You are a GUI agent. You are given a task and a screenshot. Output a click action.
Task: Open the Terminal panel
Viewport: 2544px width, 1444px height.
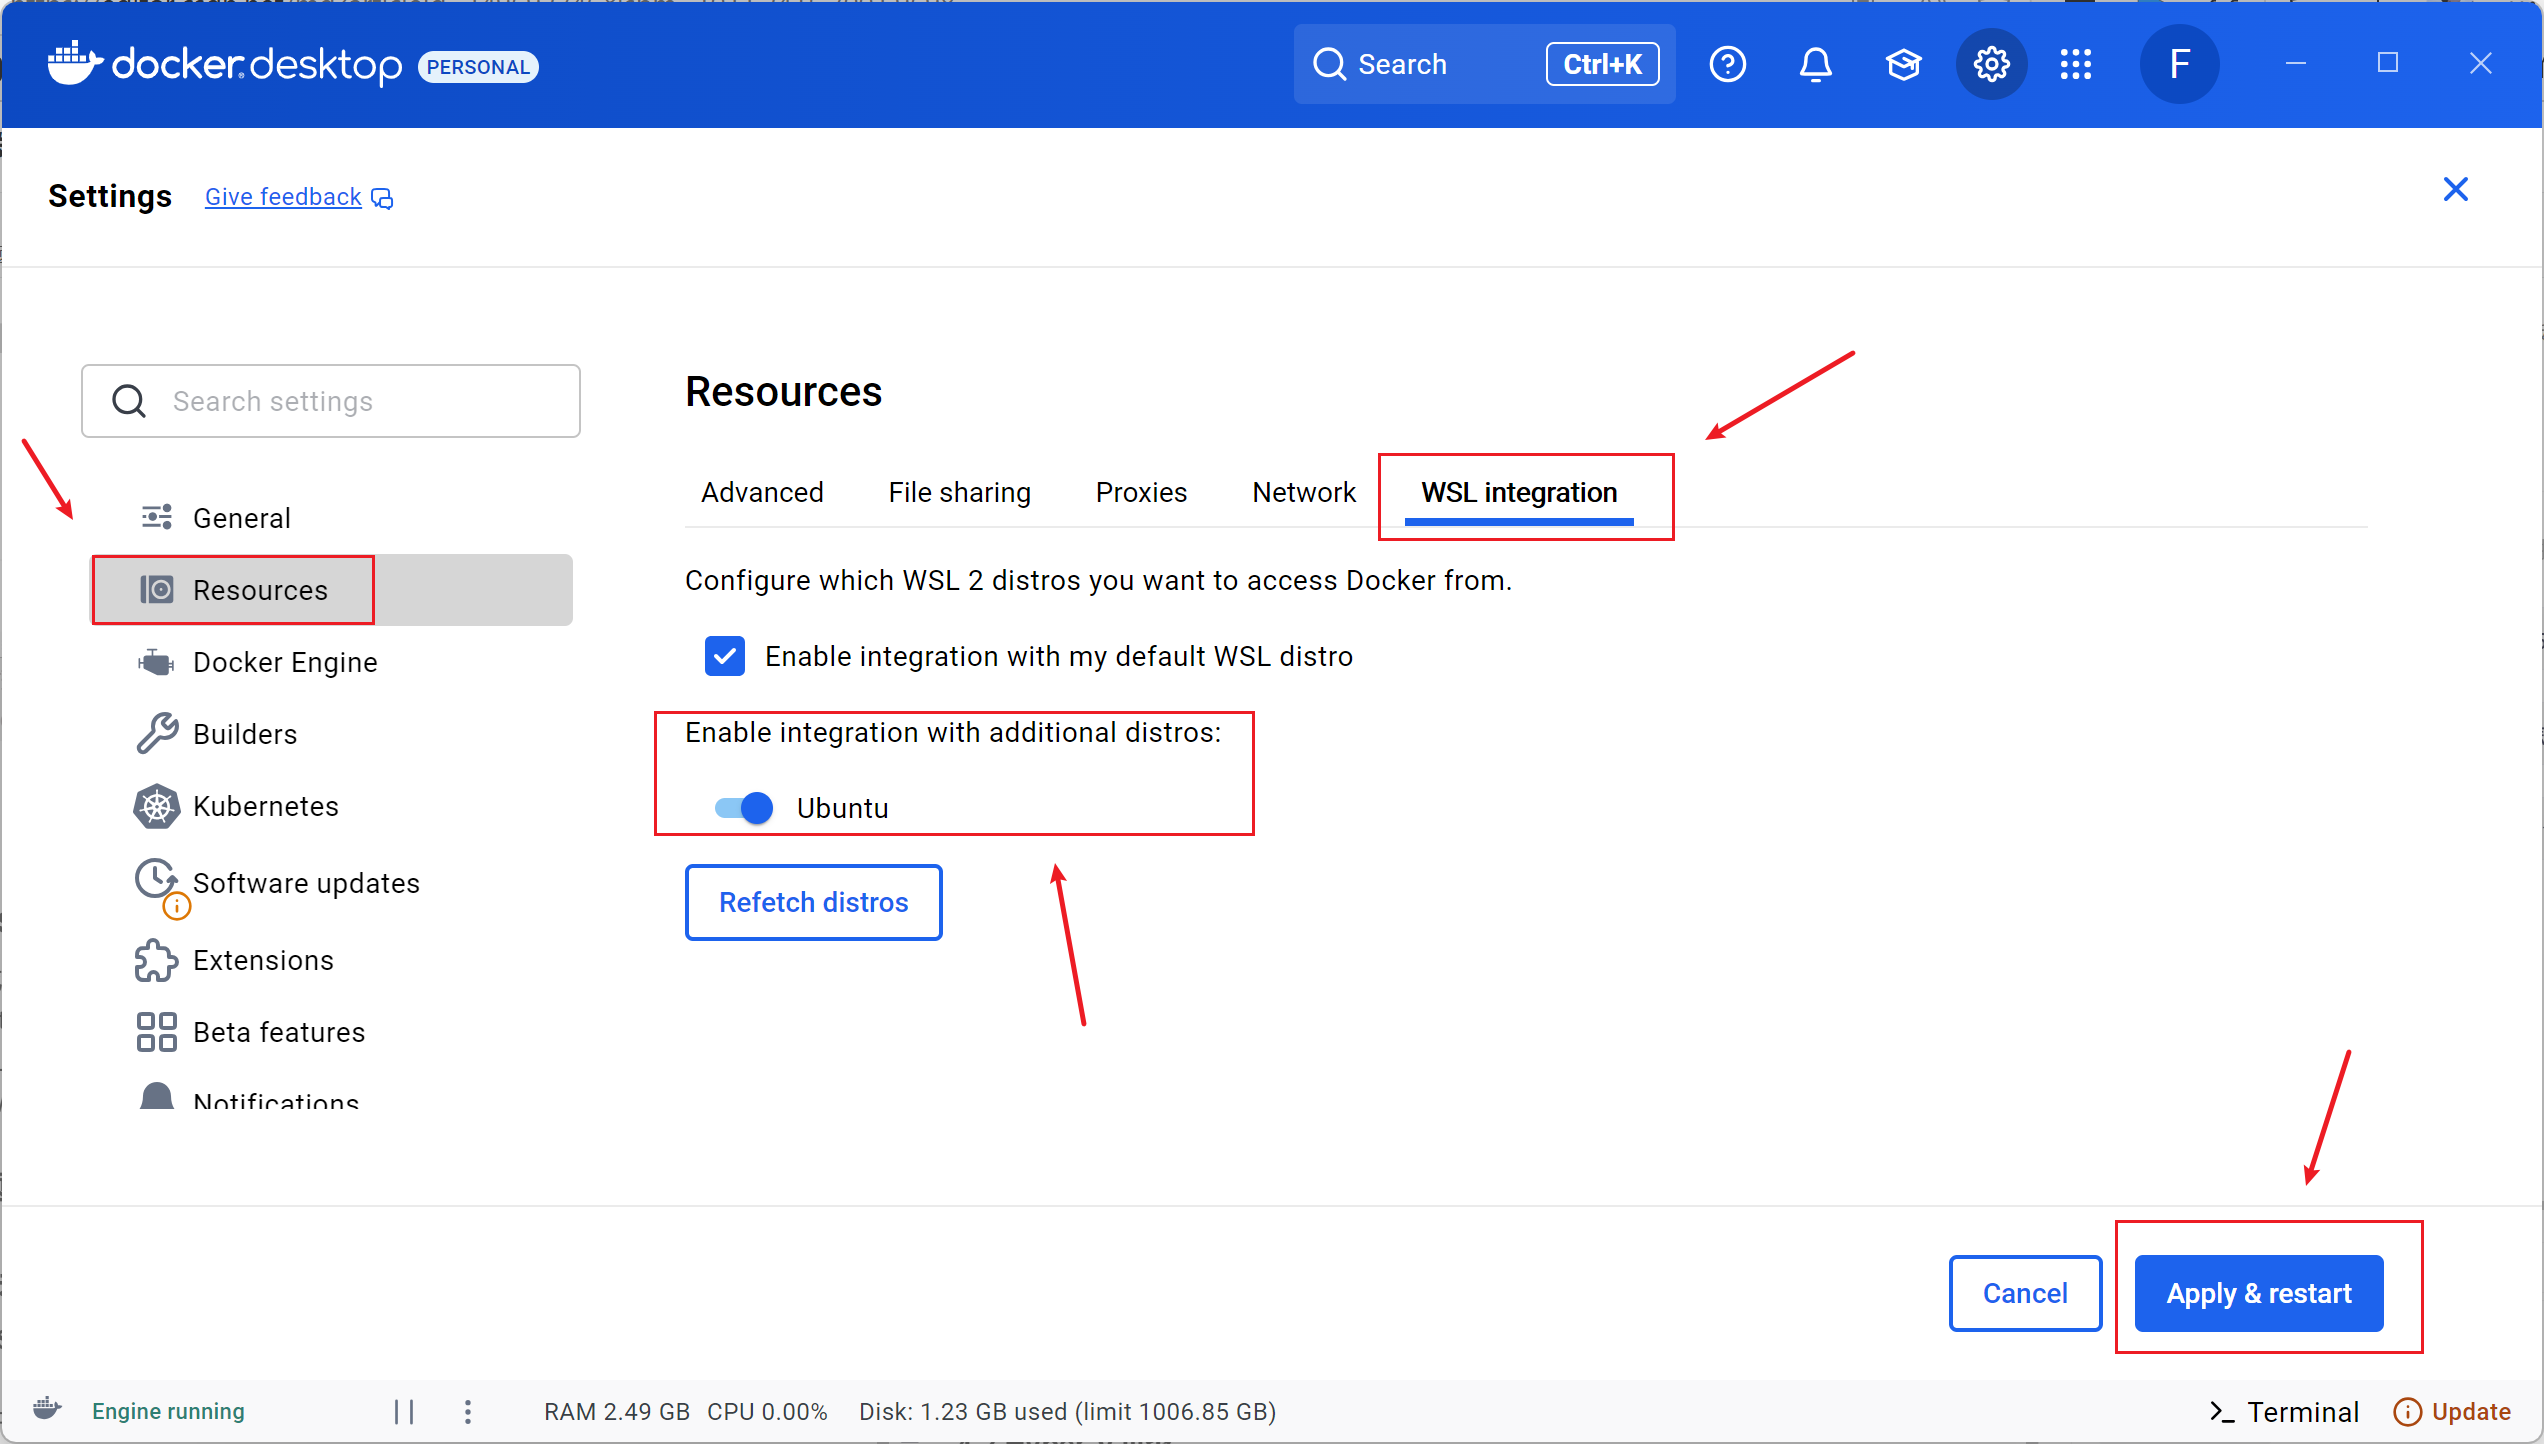[x=2284, y=1411]
